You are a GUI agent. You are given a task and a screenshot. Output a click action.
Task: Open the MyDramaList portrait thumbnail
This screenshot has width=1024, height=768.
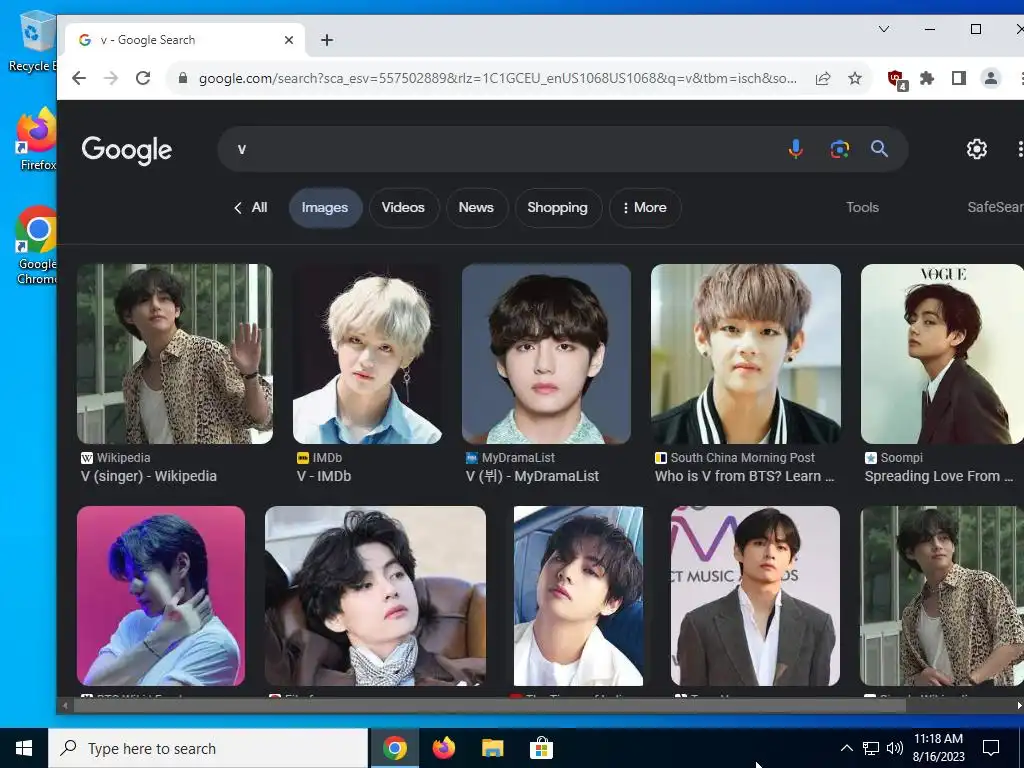(546, 354)
